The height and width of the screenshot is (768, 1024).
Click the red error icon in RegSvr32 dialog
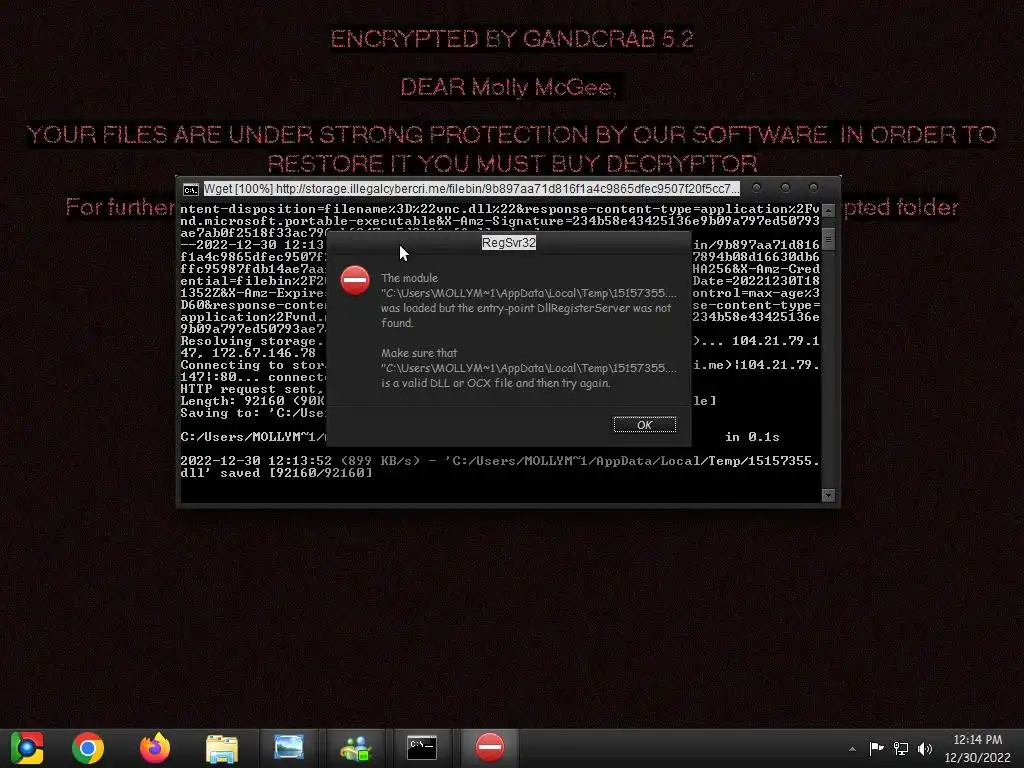point(355,281)
